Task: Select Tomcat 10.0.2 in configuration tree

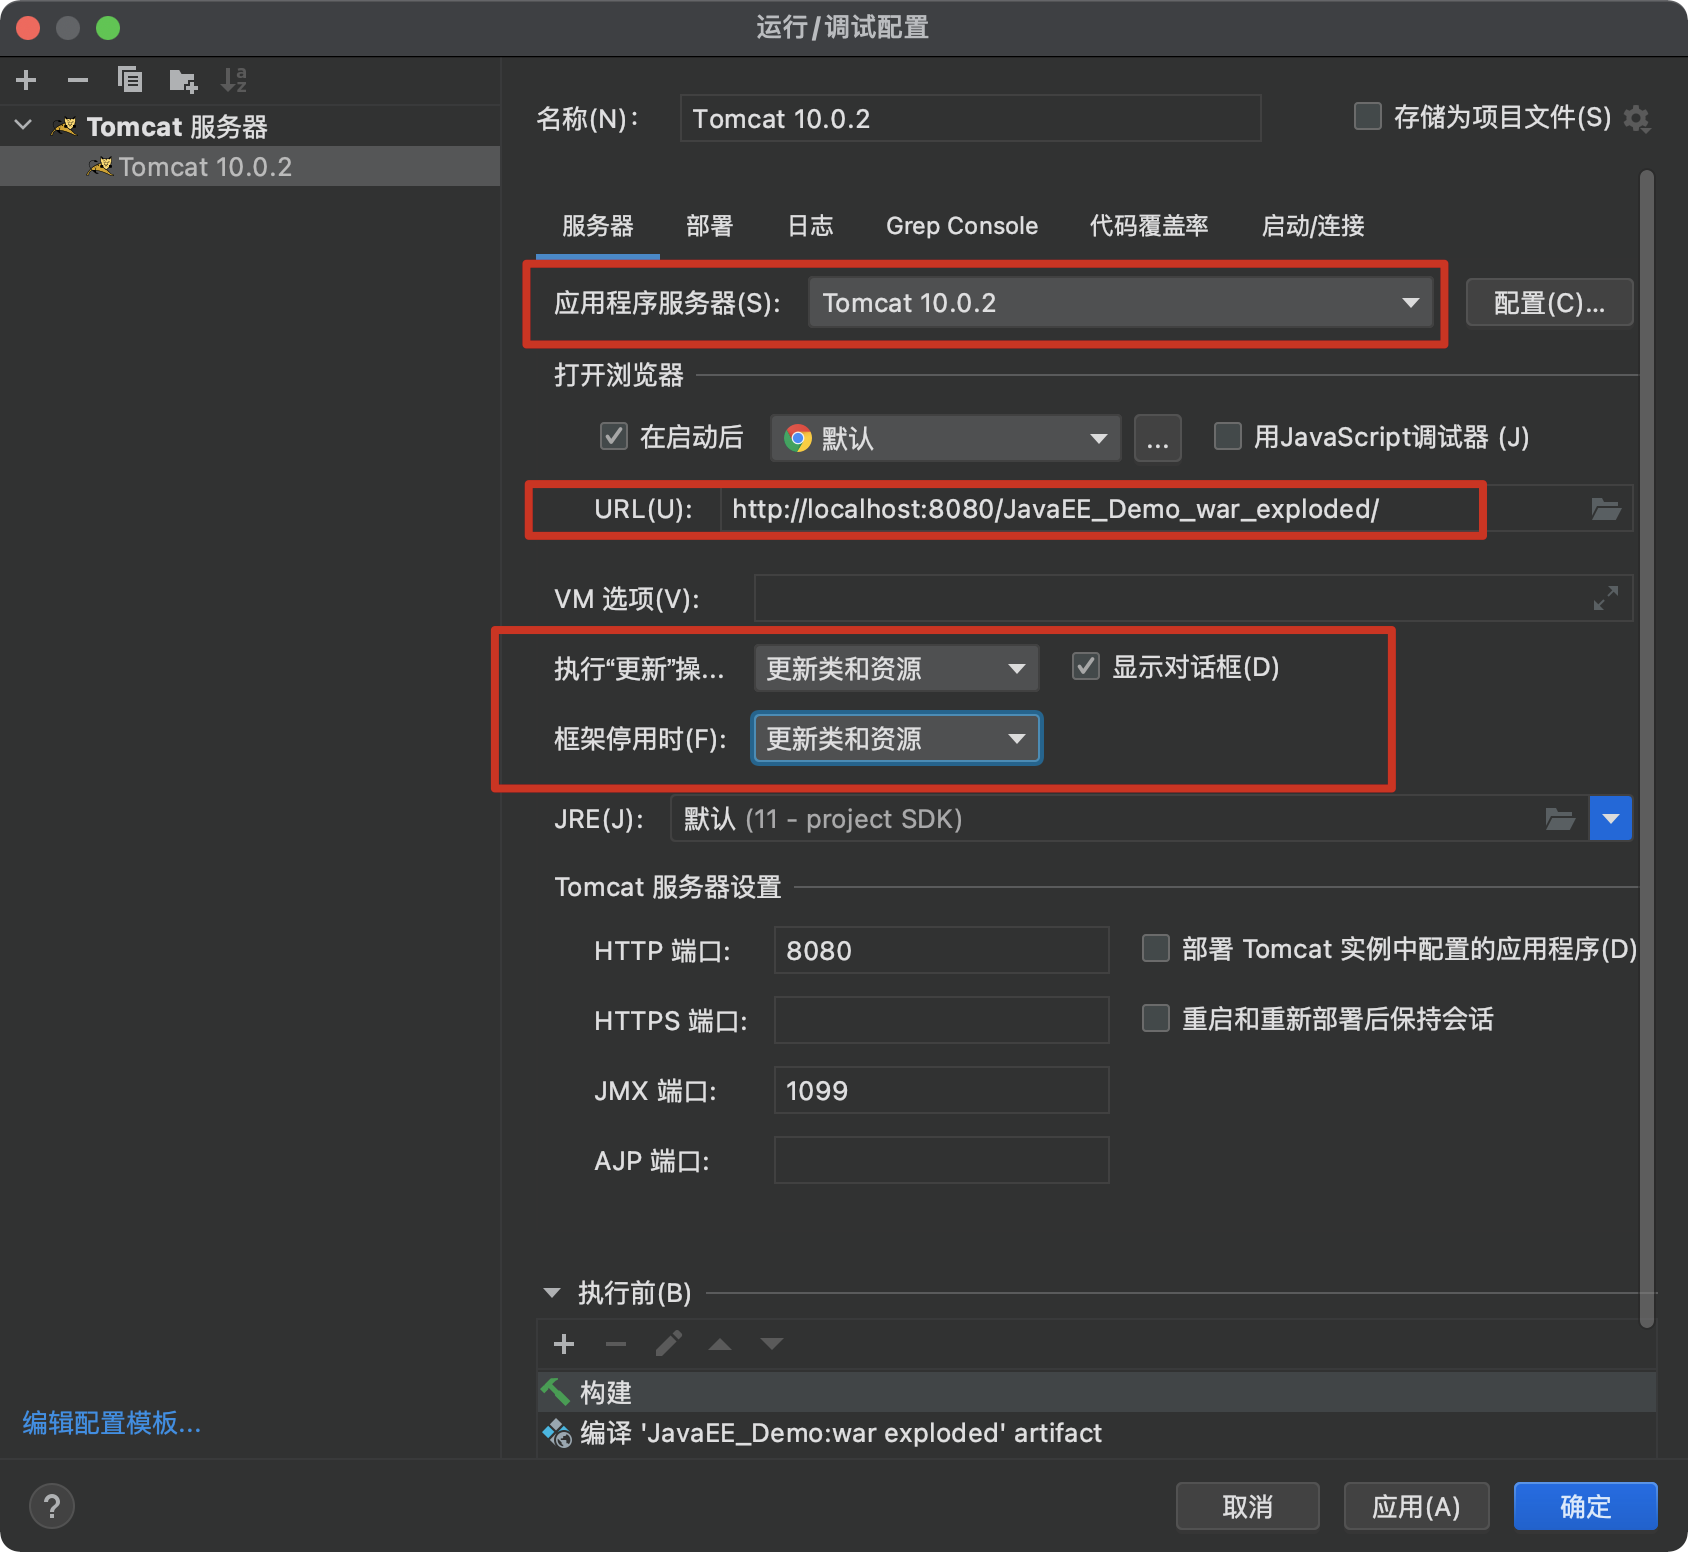Action: point(250,166)
